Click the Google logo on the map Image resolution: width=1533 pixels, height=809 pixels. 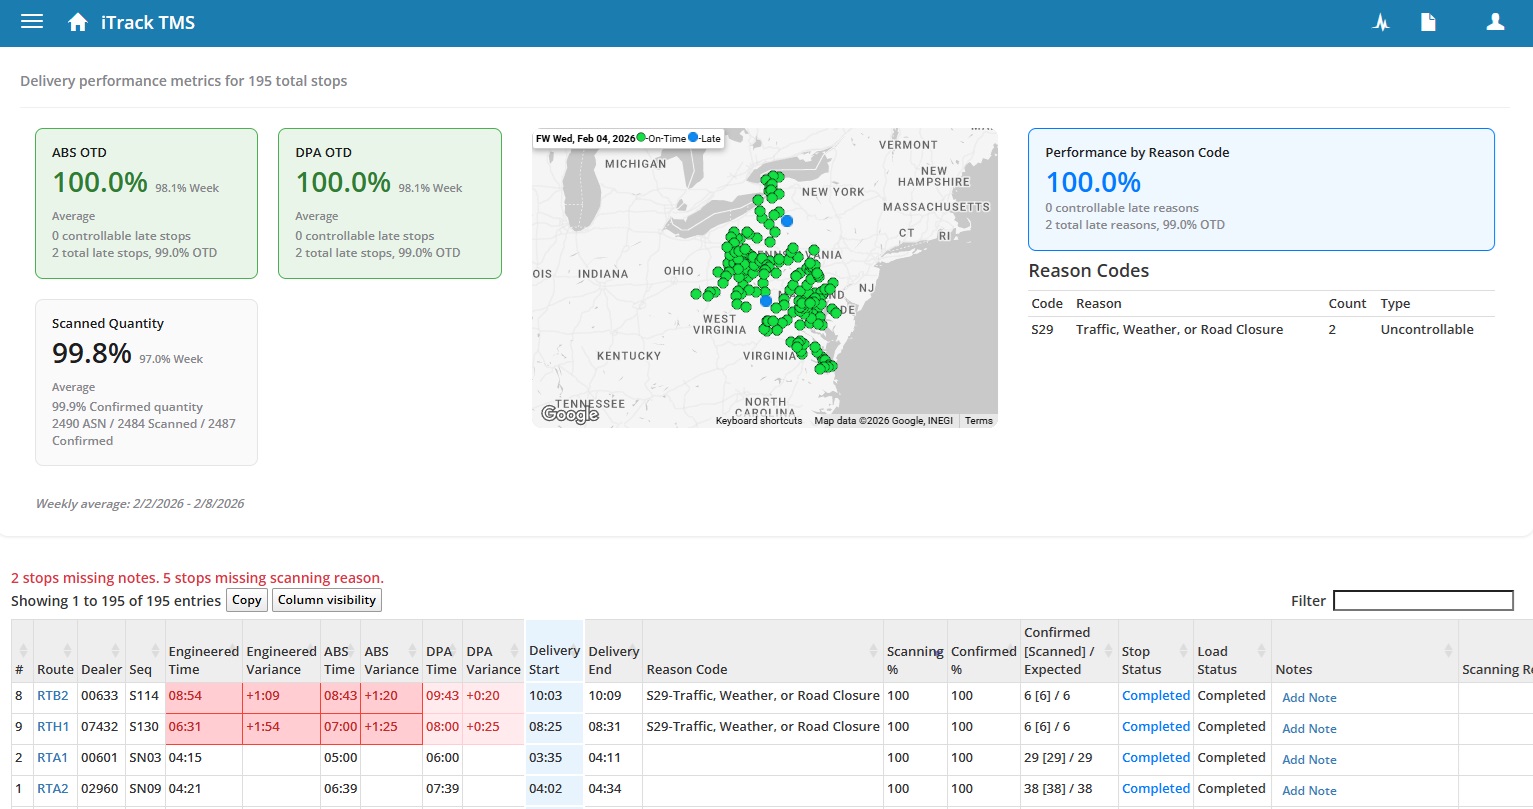pyautogui.click(x=568, y=412)
